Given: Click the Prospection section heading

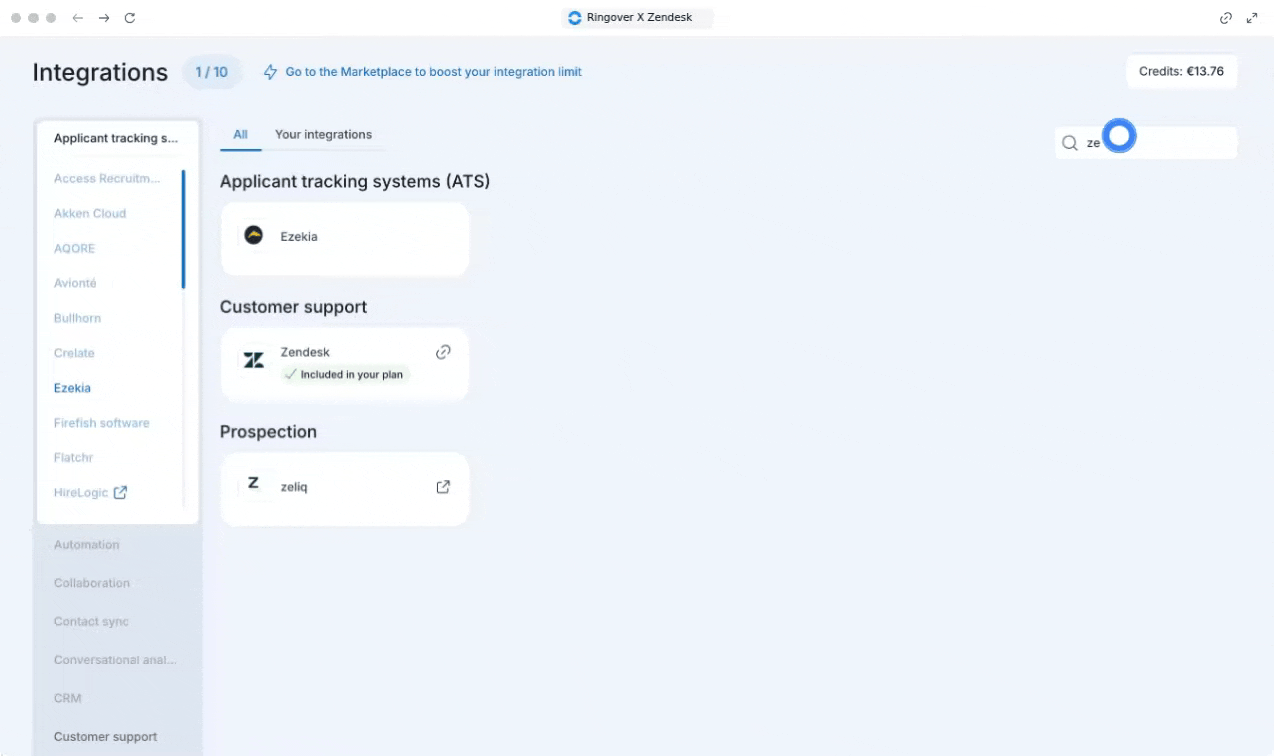Looking at the screenshot, I should pos(268,432).
